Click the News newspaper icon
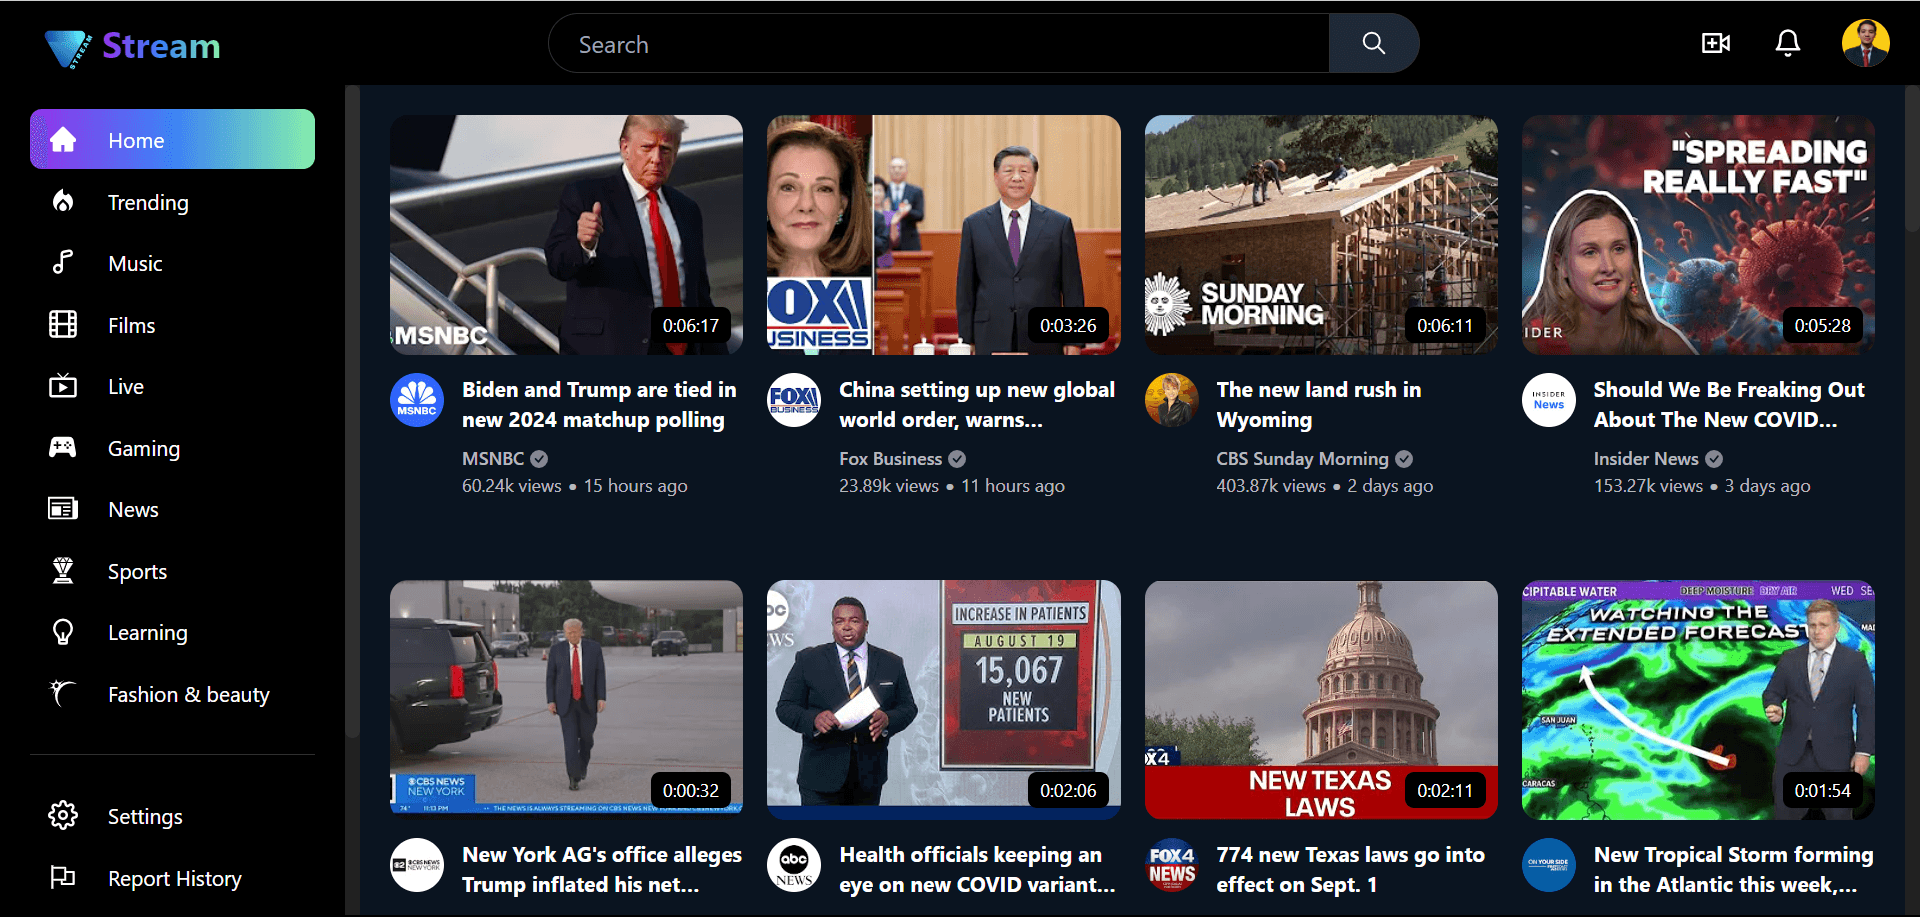The height and width of the screenshot is (917, 1920). tap(63, 509)
